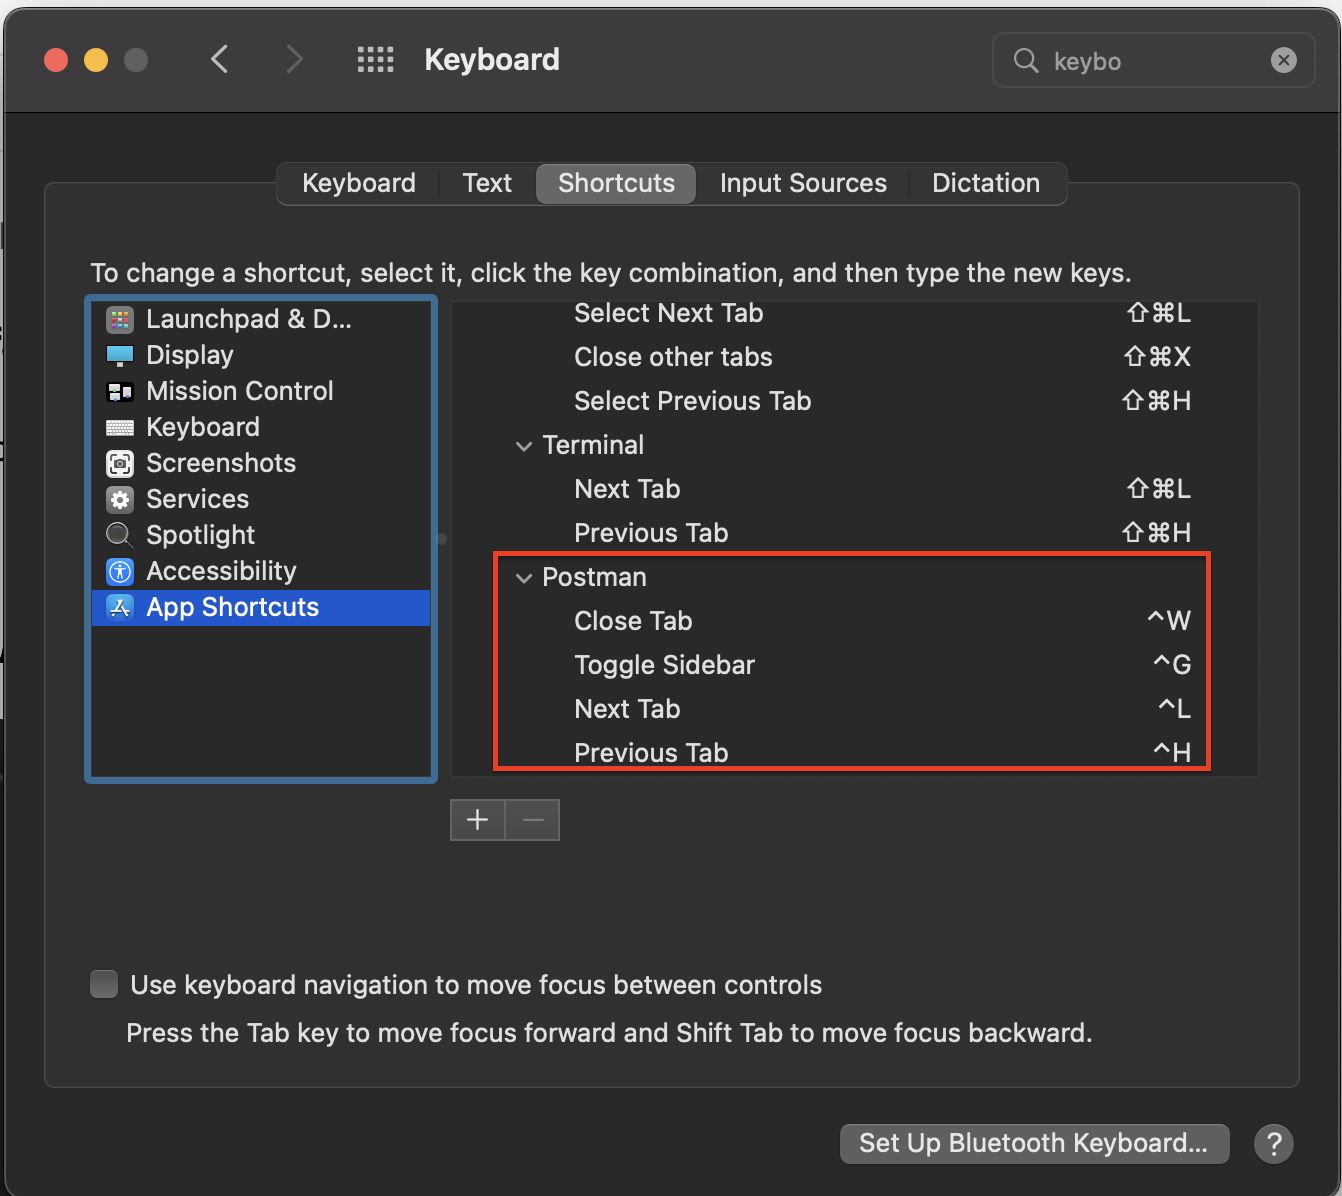Remove shortcut with the minus button
This screenshot has height=1196, width=1342.
coord(533,820)
